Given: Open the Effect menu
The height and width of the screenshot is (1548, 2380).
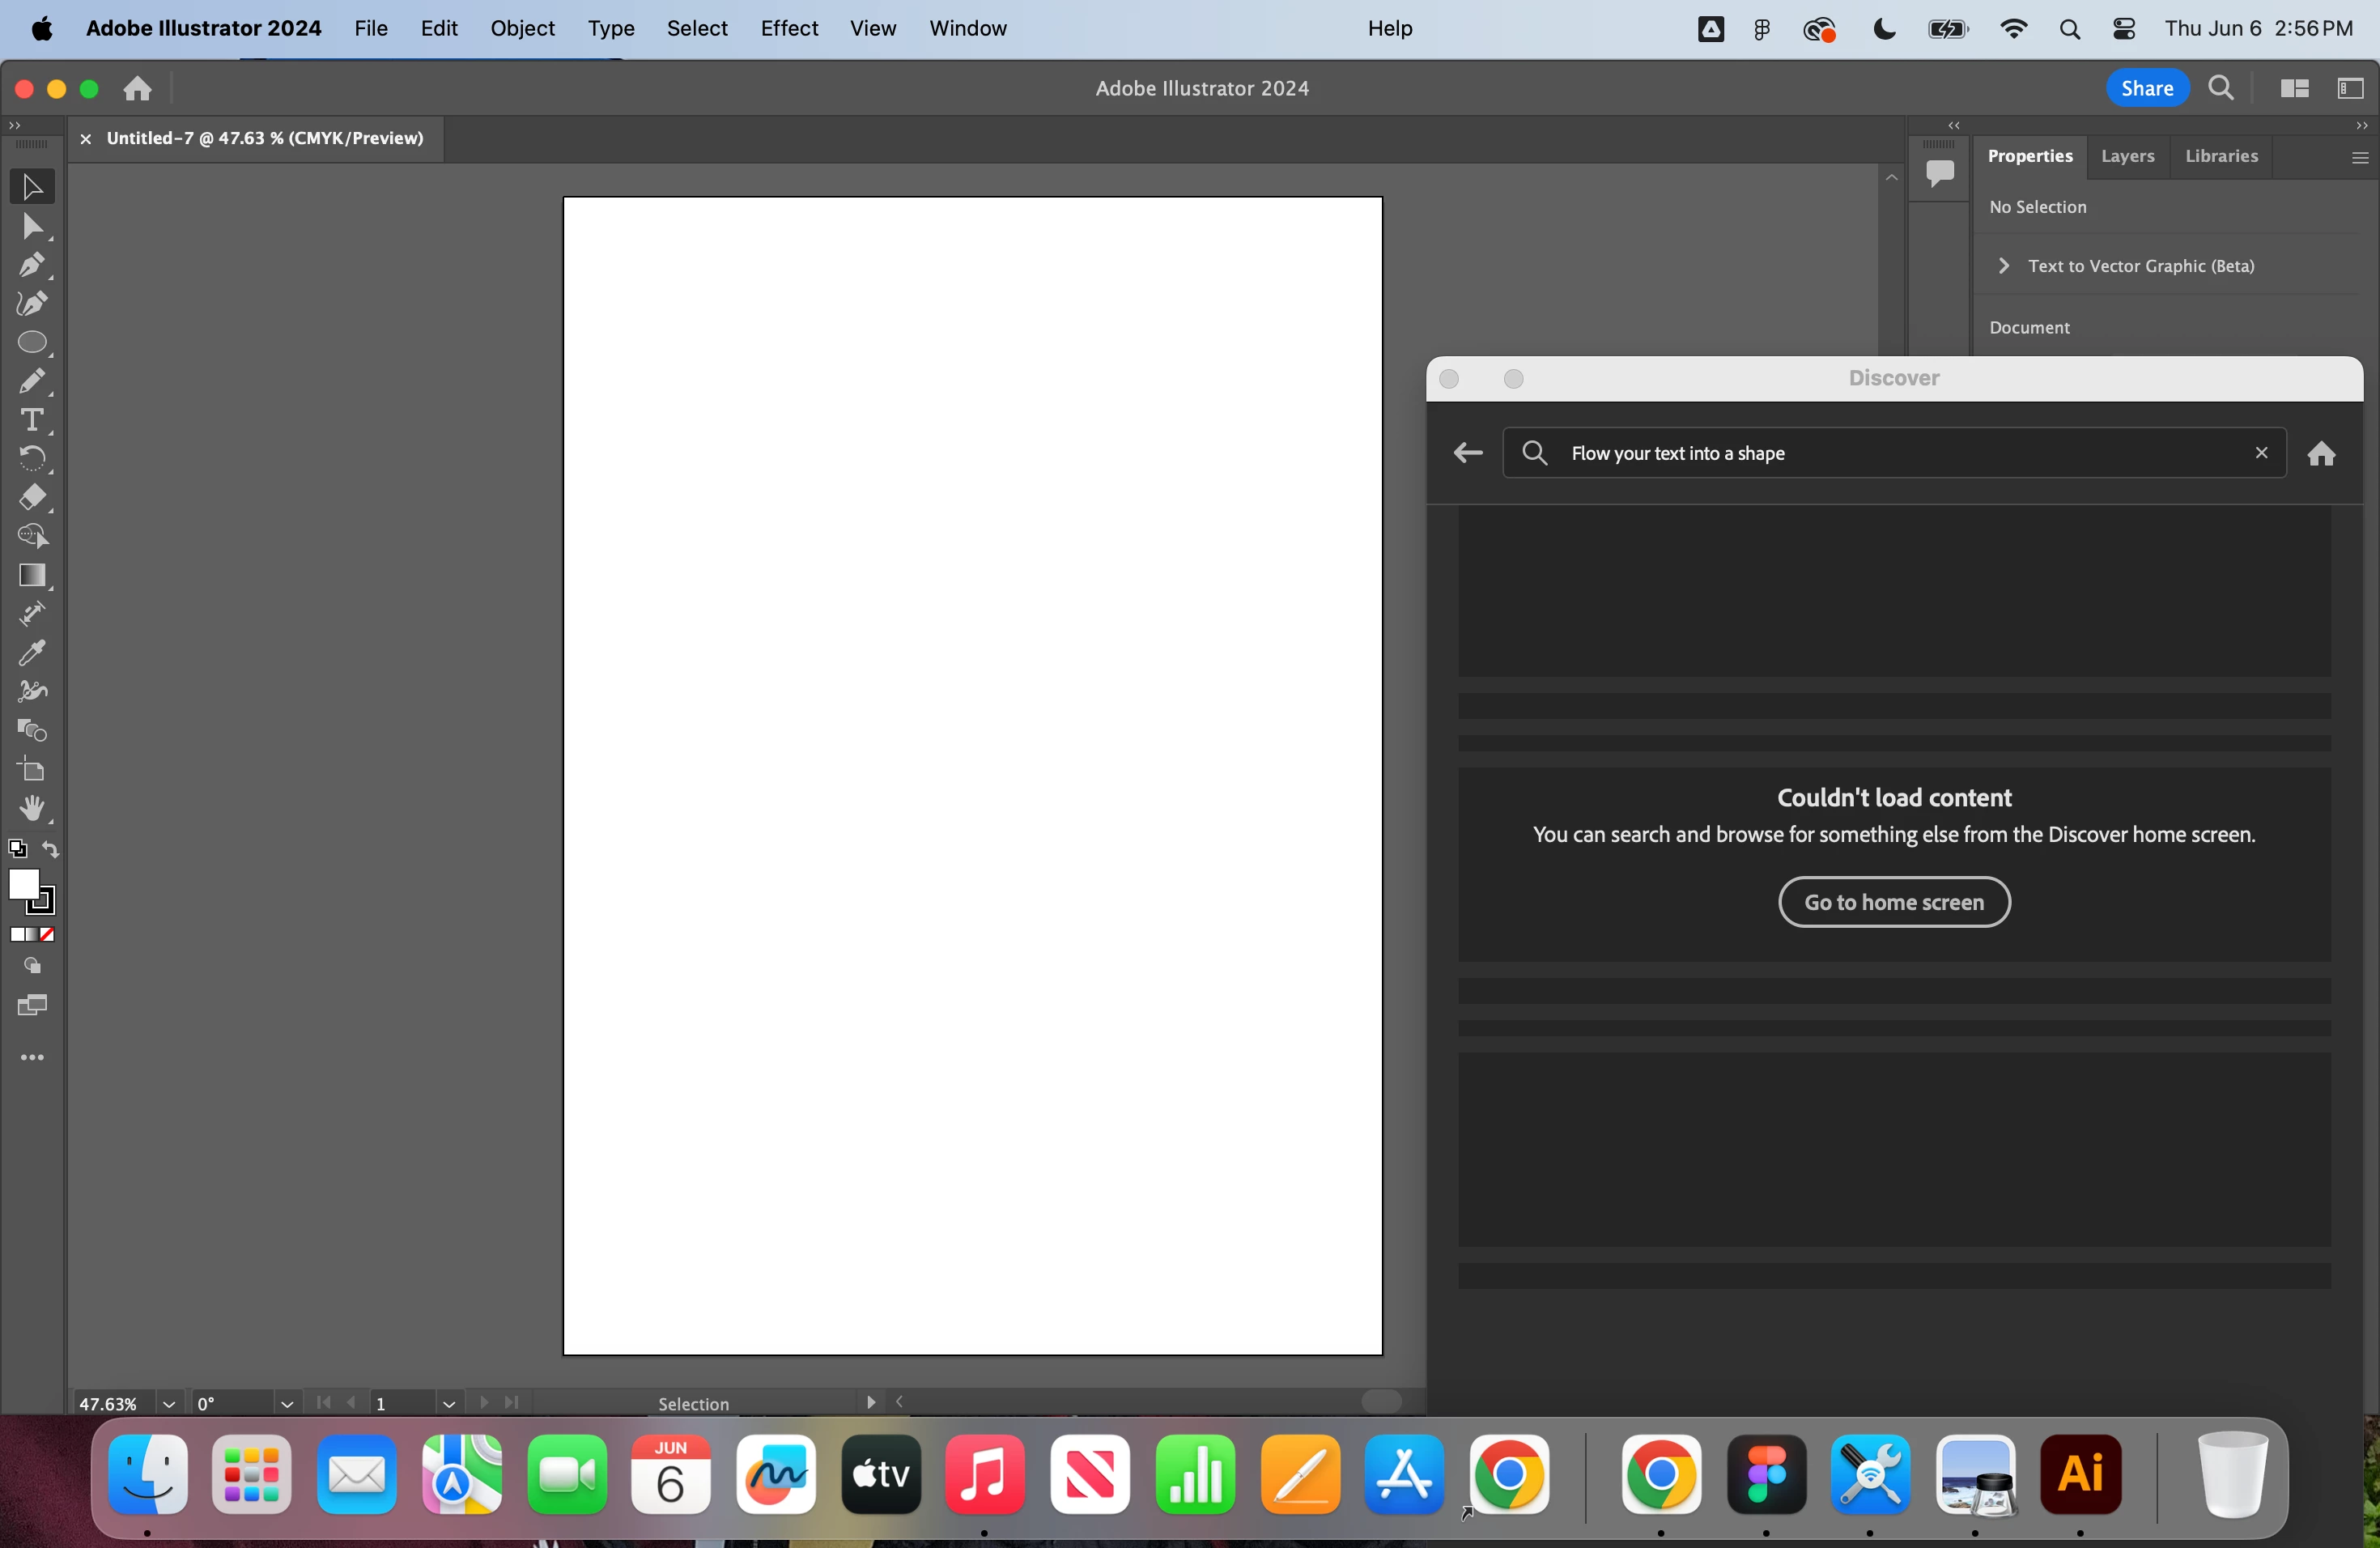Looking at the screenshot, I should pos(788,28).
